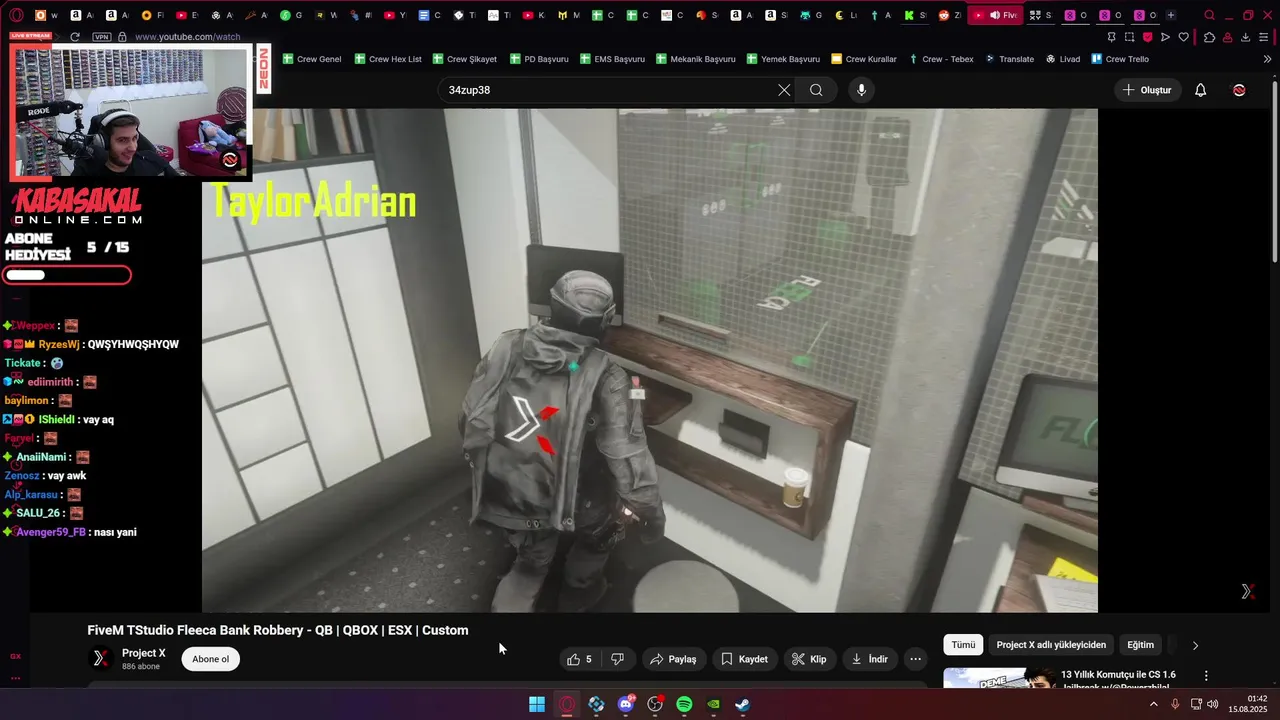This screenshot has height=720, width=1280.
Task: Open the browser downloads icon
Action: pyautogui.click(x=1245, y=37)
